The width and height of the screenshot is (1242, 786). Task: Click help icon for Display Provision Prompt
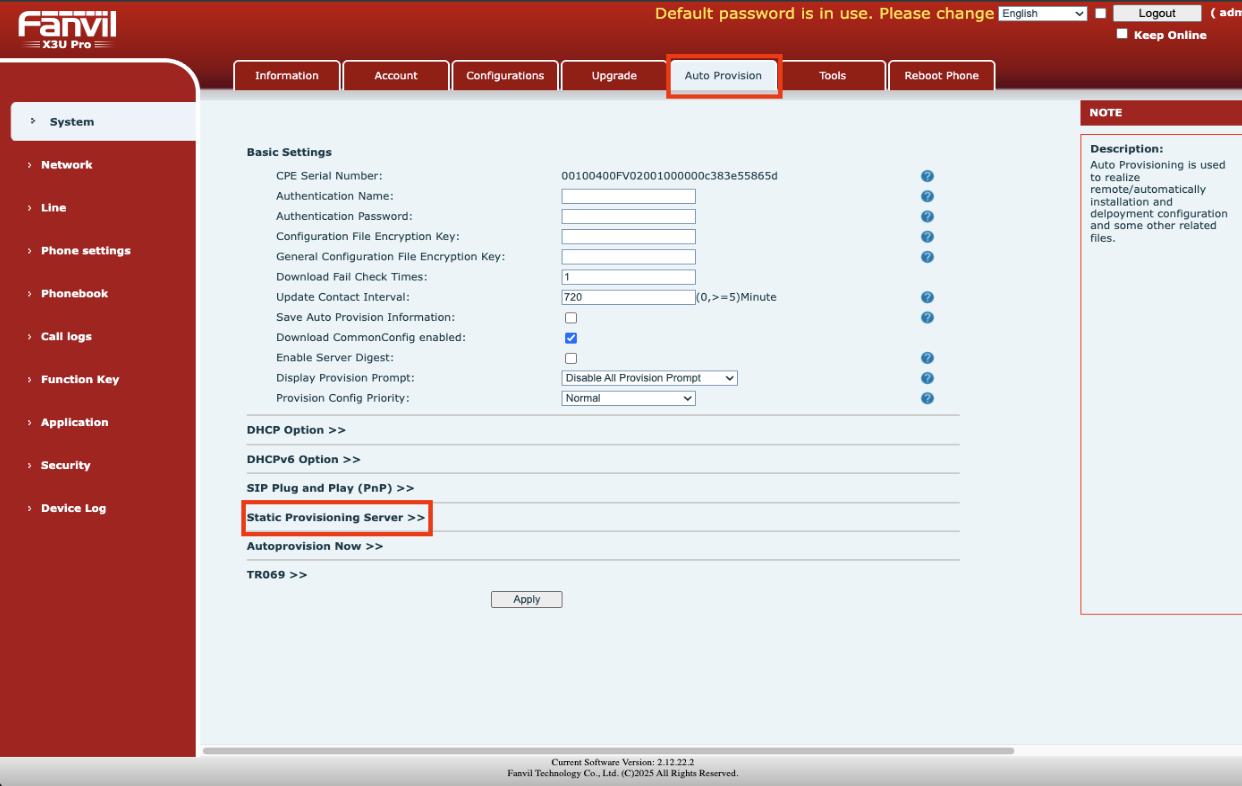[x=927, y=378]
